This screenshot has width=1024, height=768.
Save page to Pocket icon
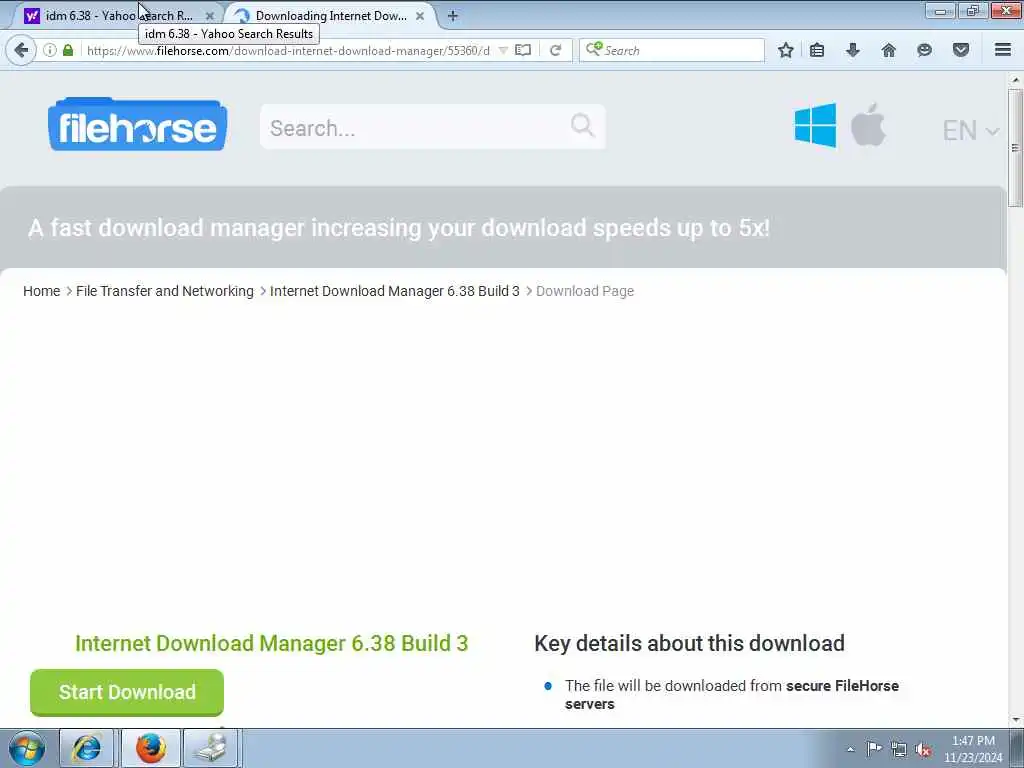coord(961,50)
